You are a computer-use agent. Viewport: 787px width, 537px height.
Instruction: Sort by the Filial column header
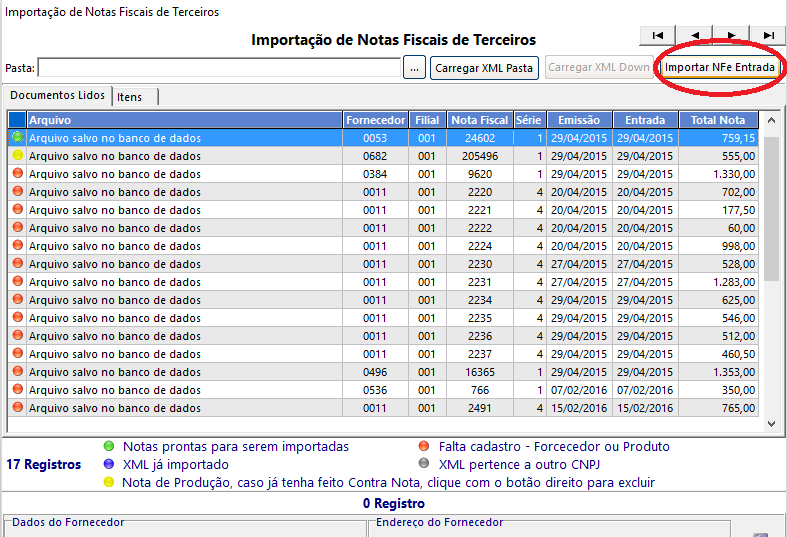[x=427, y=120]
